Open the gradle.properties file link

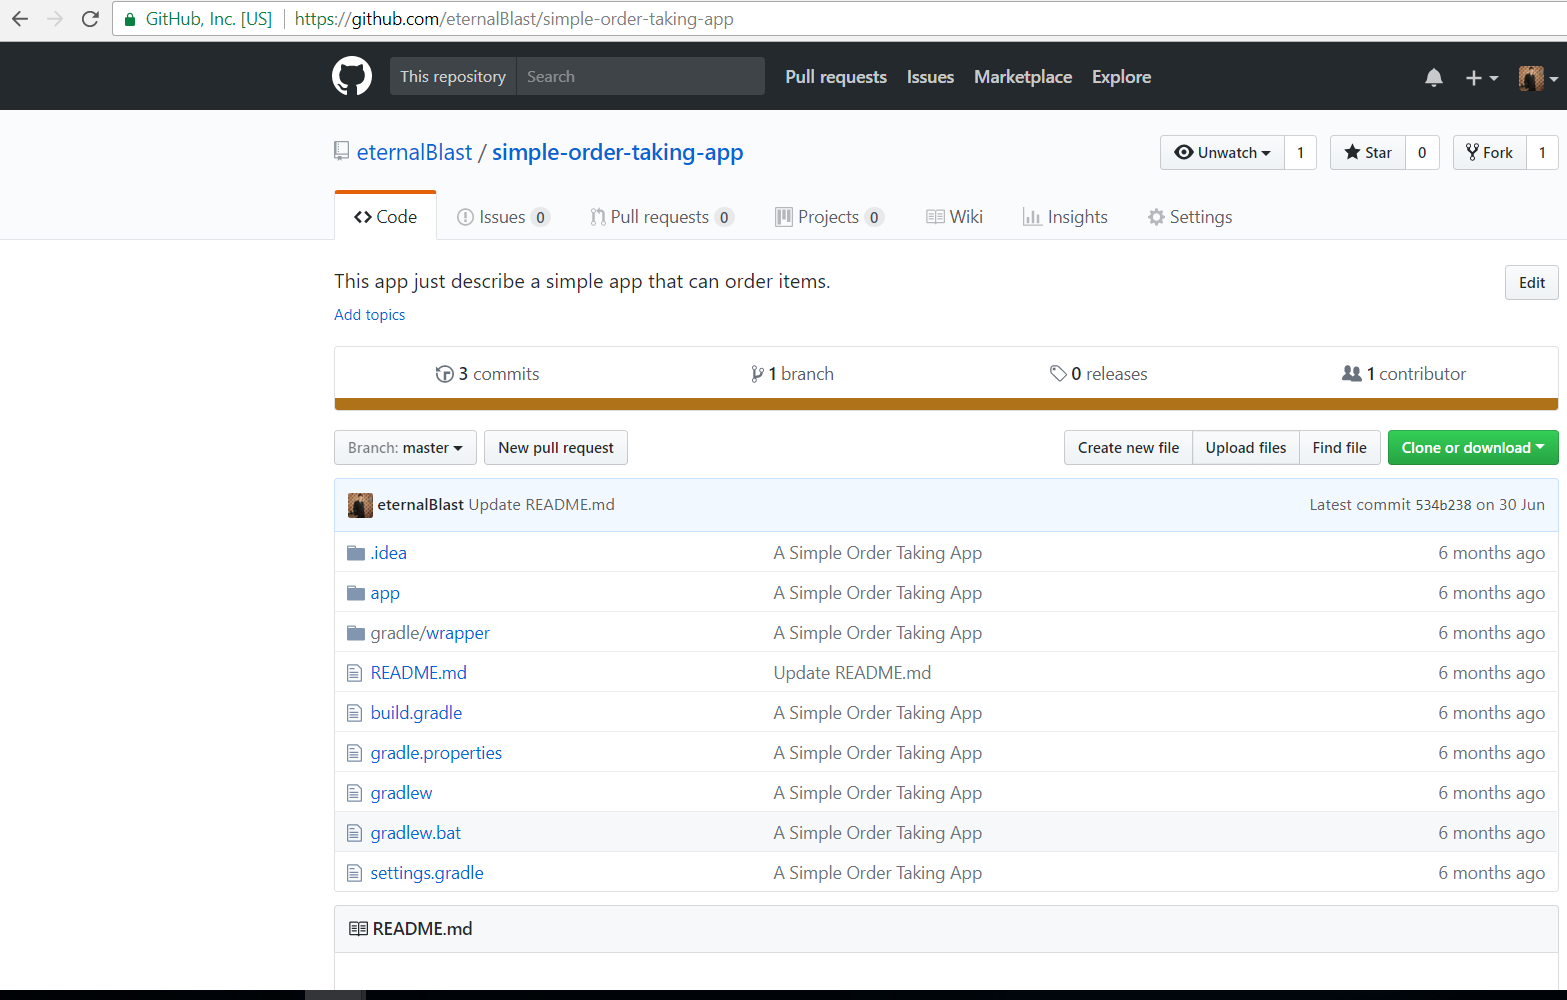[436, 753]
